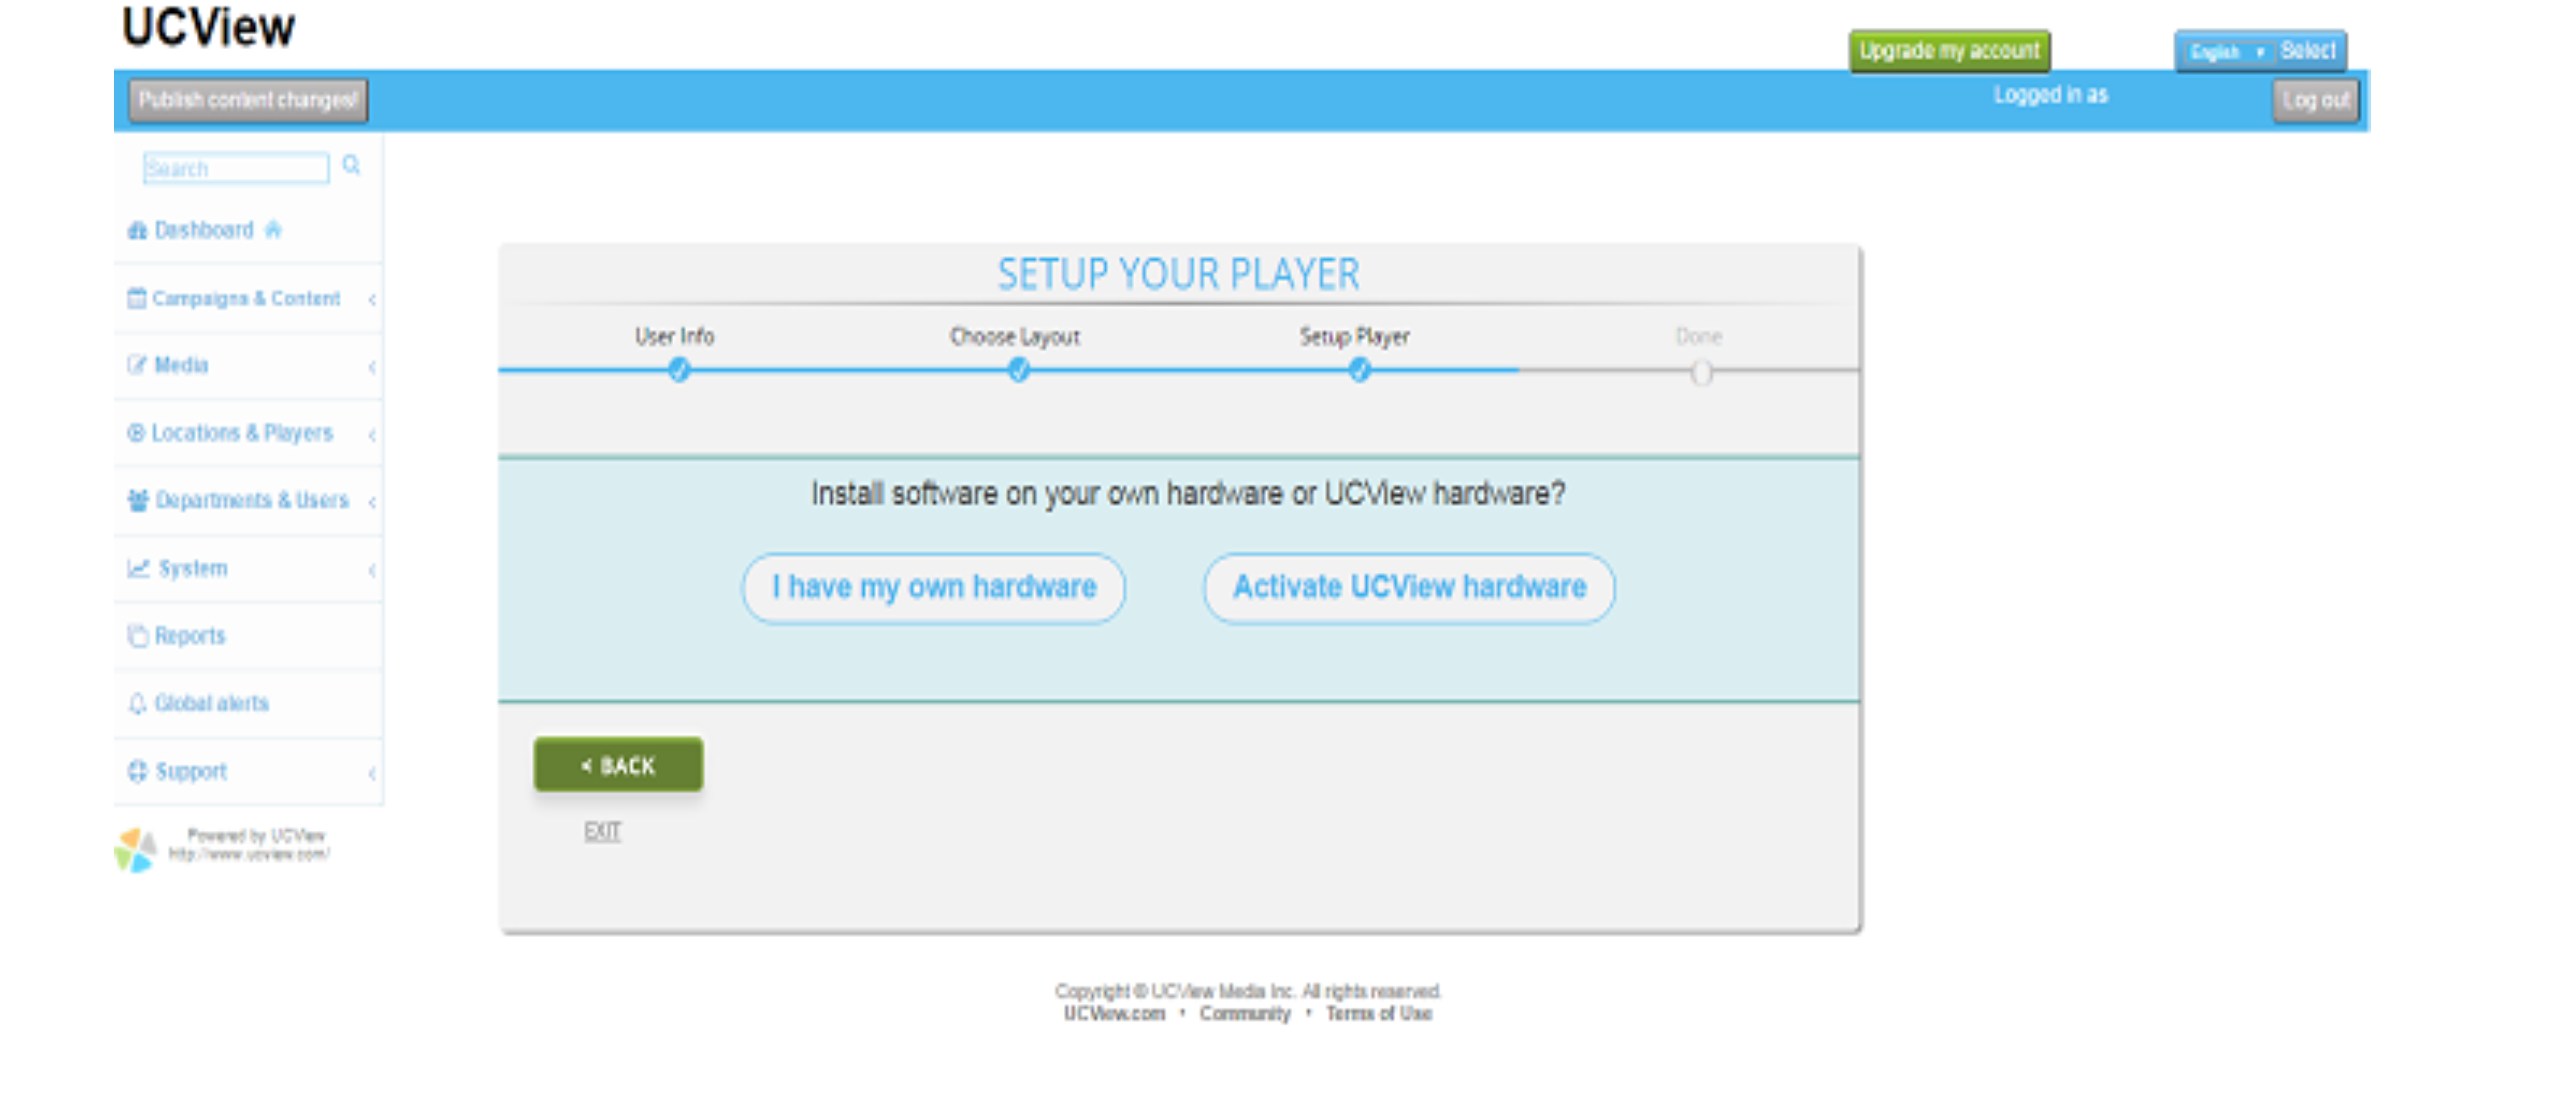Click the User Info step marker
Viewport: 2564px width, 1102px height.
pos(679,371)
